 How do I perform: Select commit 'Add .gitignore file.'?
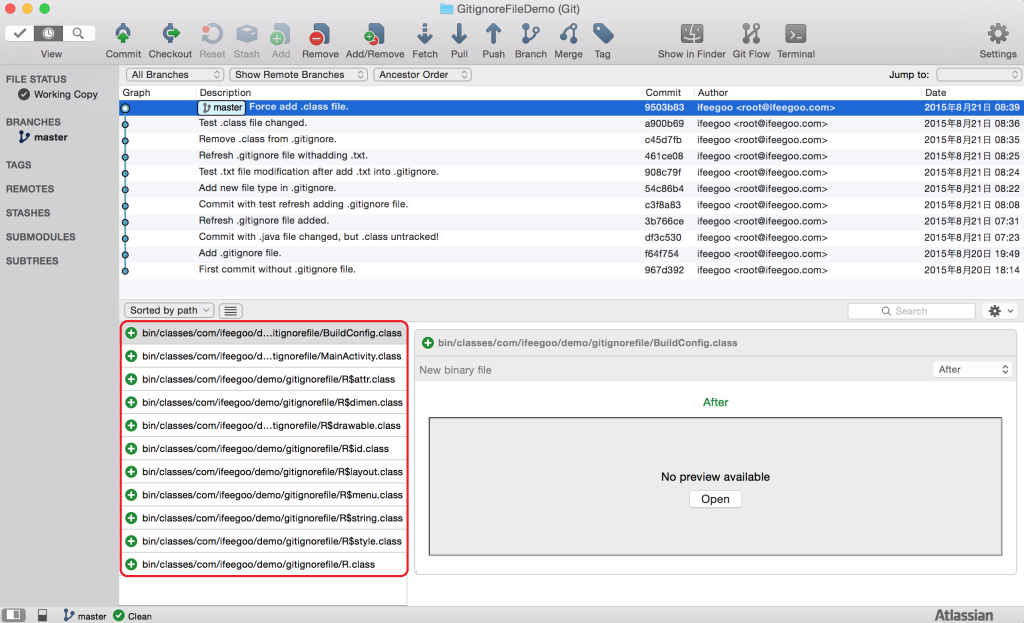(571, 253)
